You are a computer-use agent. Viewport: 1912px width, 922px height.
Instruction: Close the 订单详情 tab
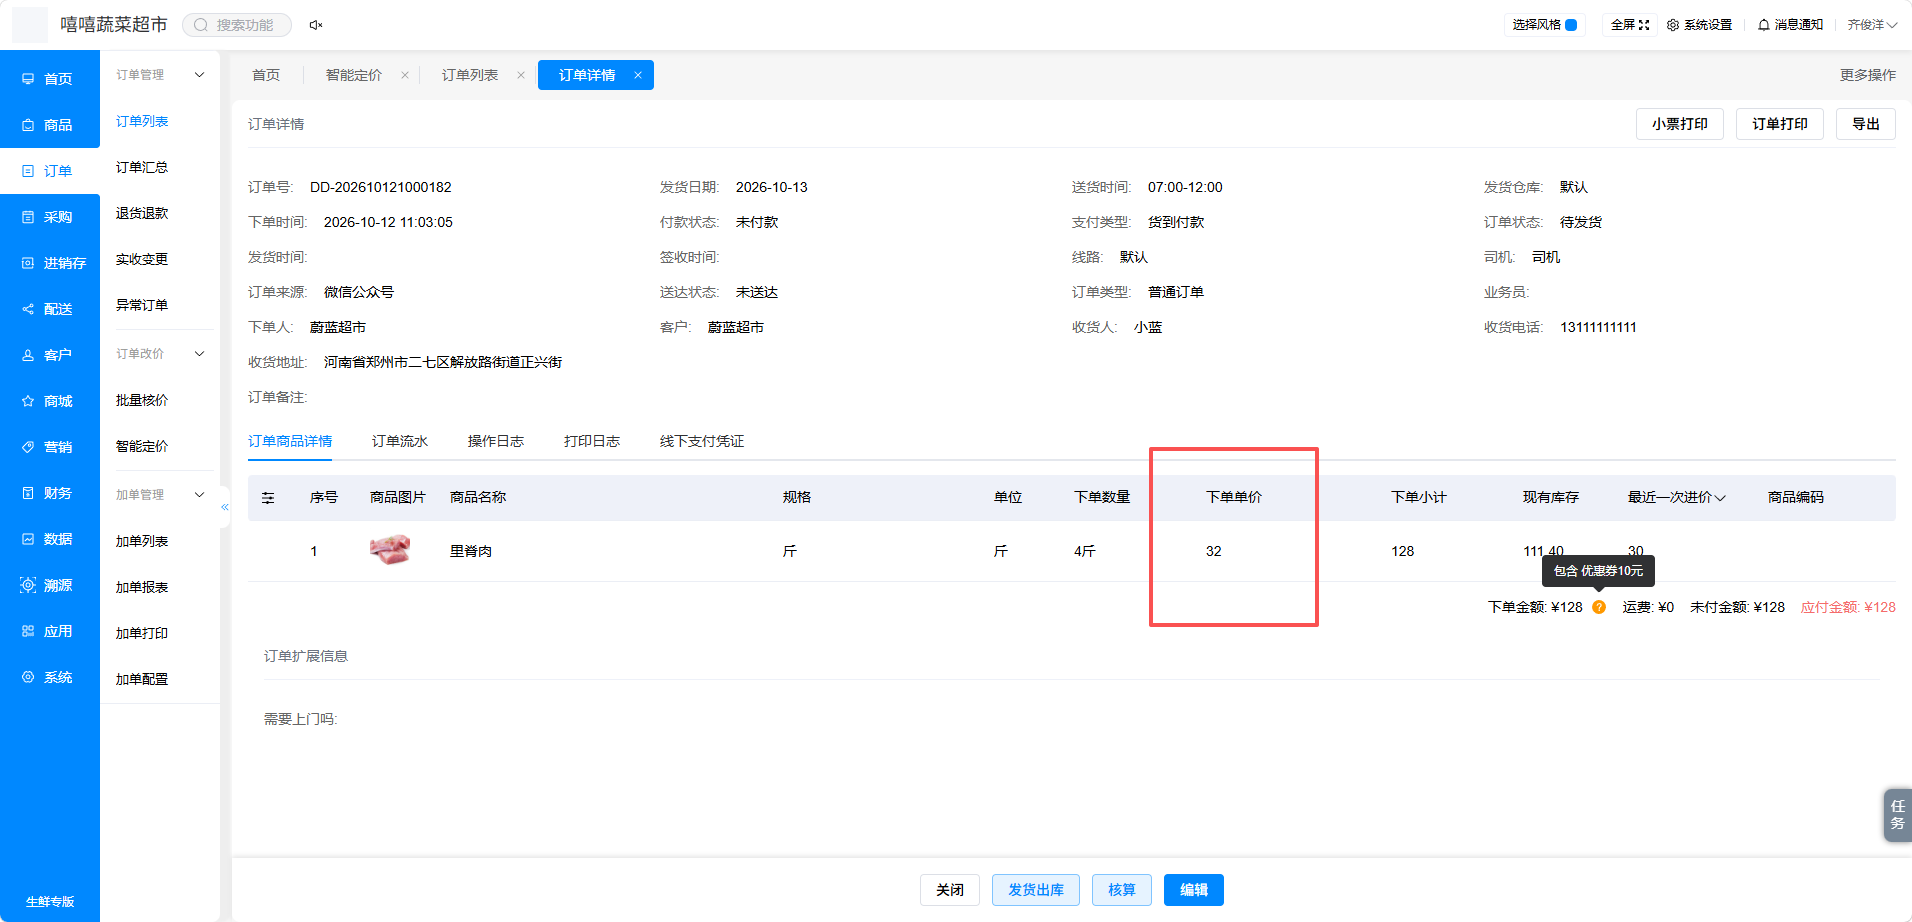638,75
